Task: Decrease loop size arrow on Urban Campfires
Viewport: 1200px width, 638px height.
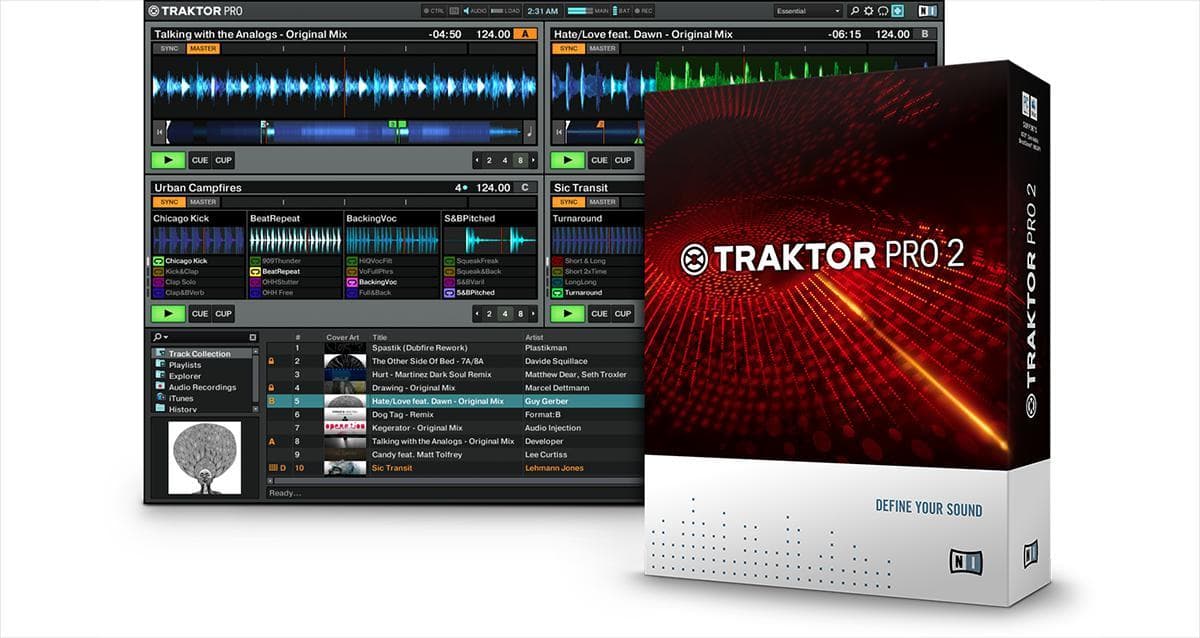Action: pyautogui.click(x=478, y=314)
